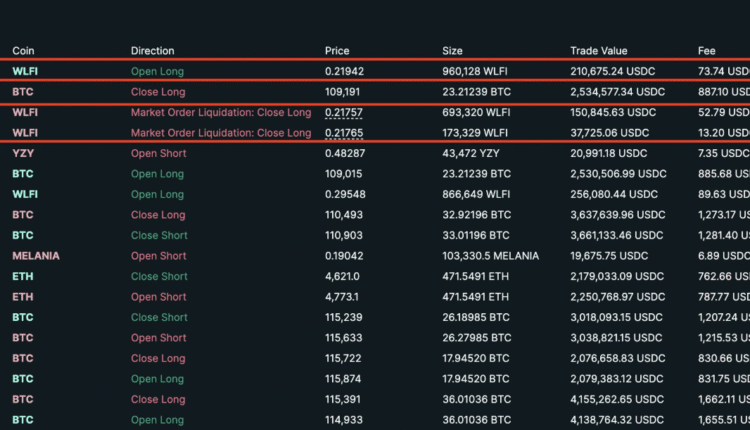This screenshot has height=430, width=750.
Task: Click the price 110,903 in BTC Close Short row
Action: (x=344, y=235)
